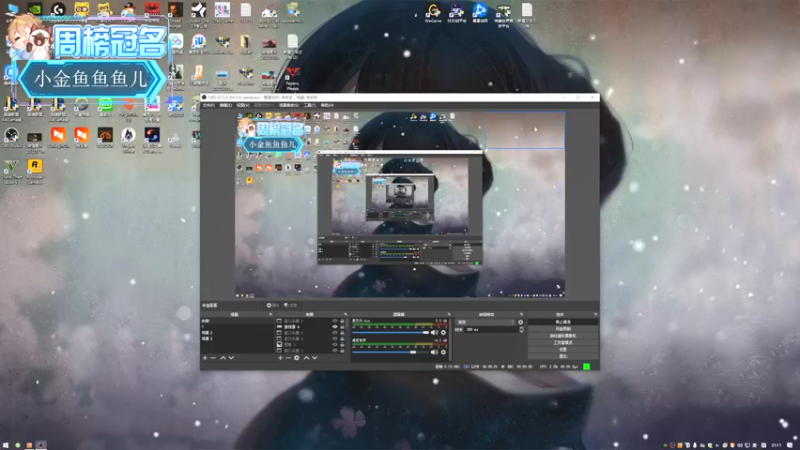Add a new scene with the plus icon

205,358
